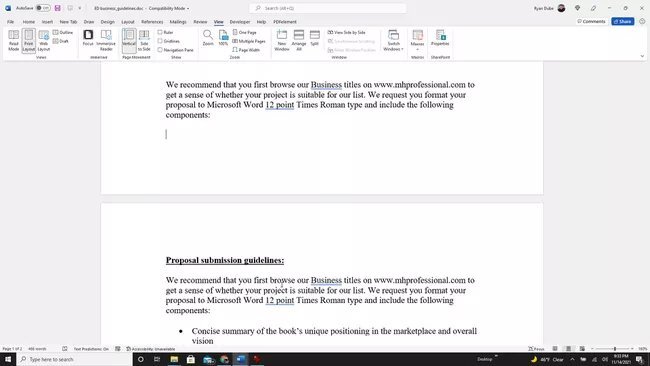650x366 pixels.
Task: Open the Zoom dialog magnifier icon
Action: 208,38
